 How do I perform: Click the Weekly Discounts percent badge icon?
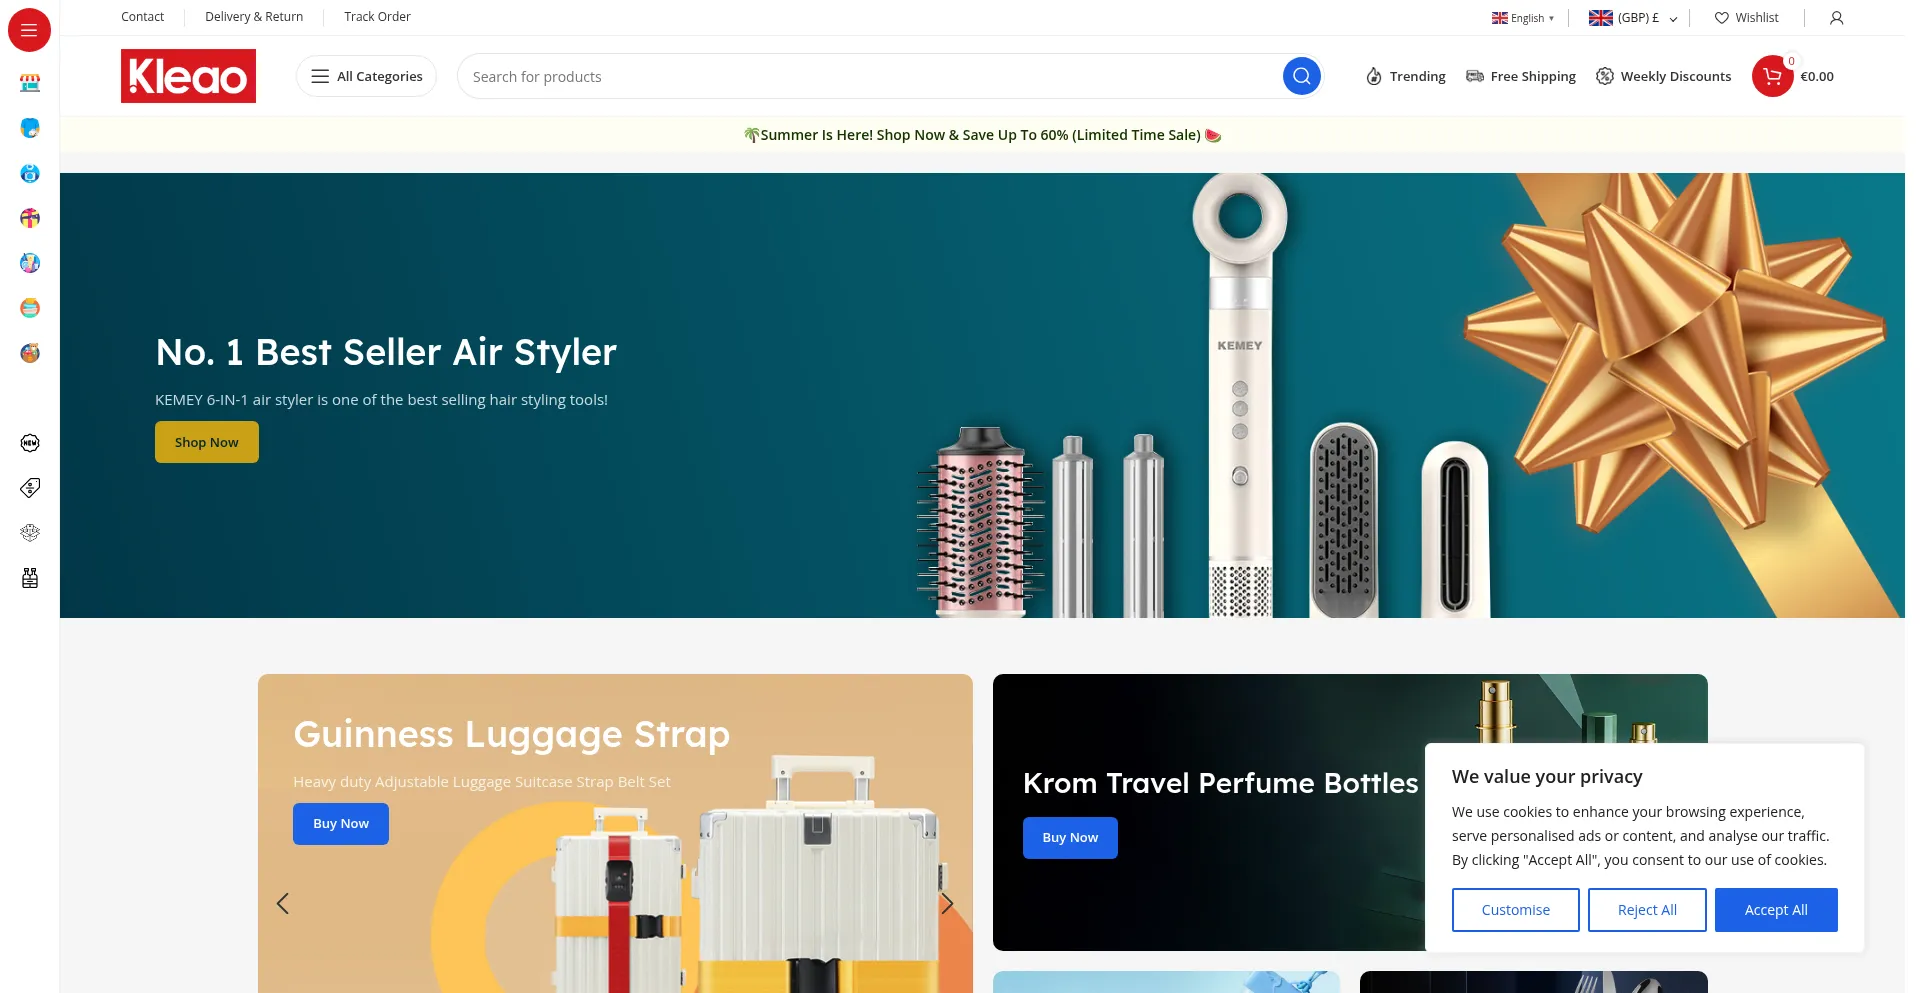[1604, 76]
